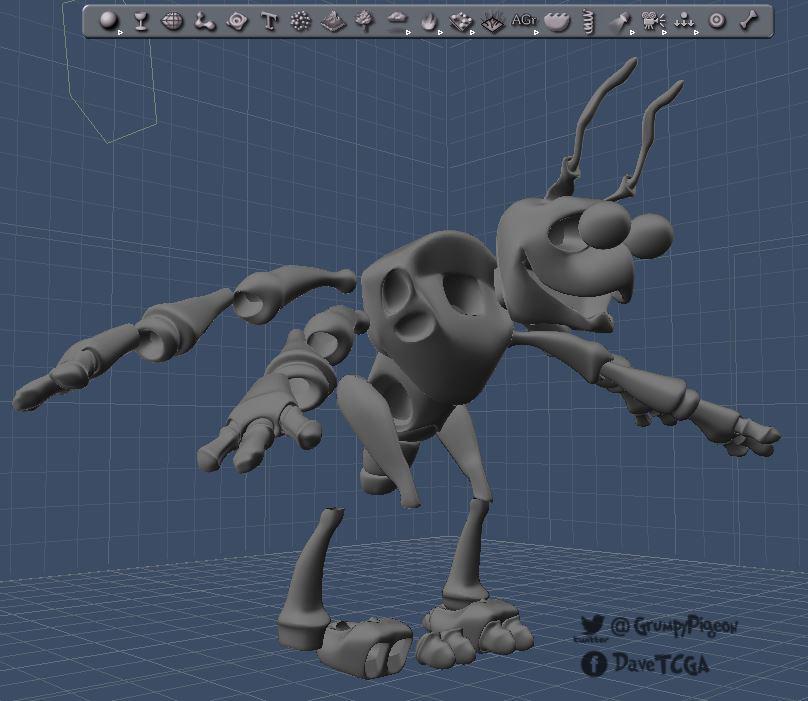Viewport: 808px width, 701px height.
Task: Insert a sphere primitive object
Action: (109, 21)
